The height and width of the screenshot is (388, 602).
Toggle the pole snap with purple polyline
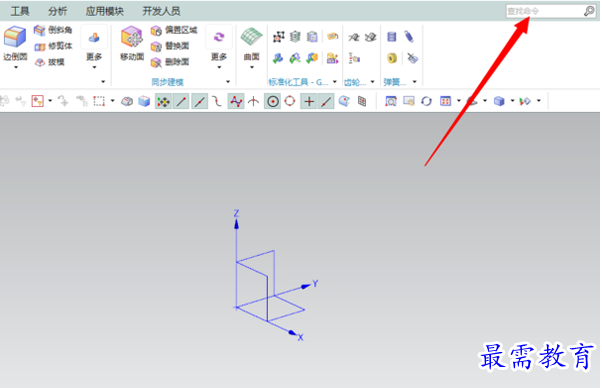coord(236,102)
